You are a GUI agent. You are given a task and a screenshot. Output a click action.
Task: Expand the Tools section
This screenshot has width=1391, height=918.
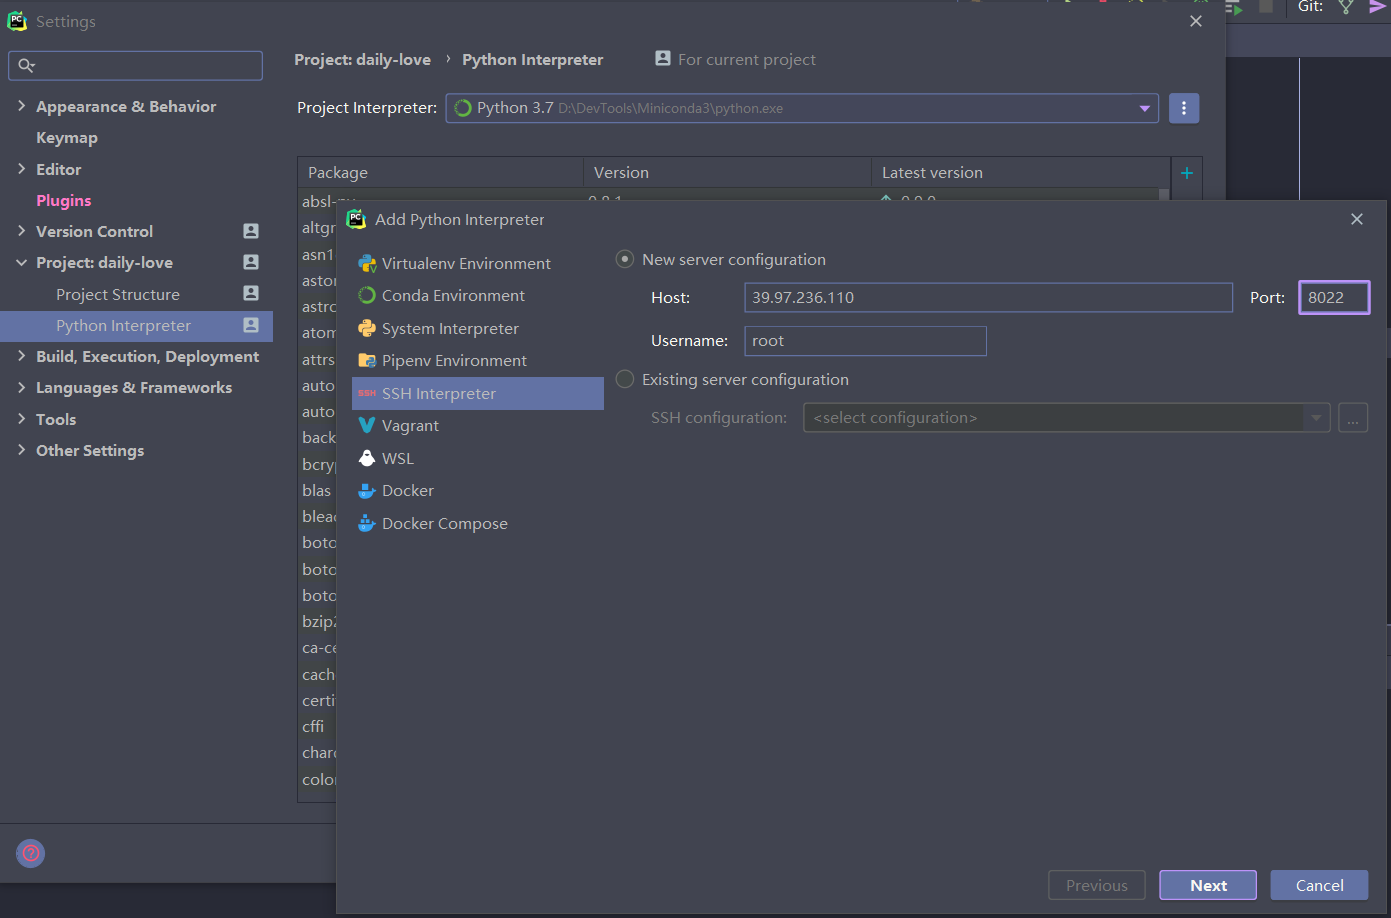click(21, 419)
